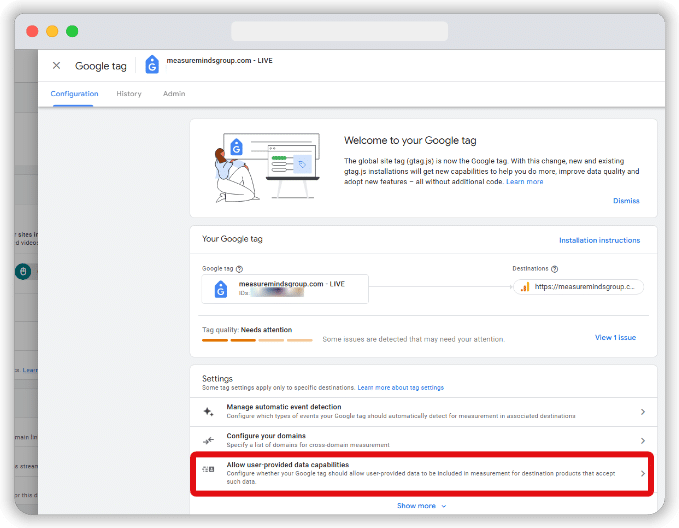Open the measuremindsgroup destination chip
Screen dimensions: 679x528
578,287
